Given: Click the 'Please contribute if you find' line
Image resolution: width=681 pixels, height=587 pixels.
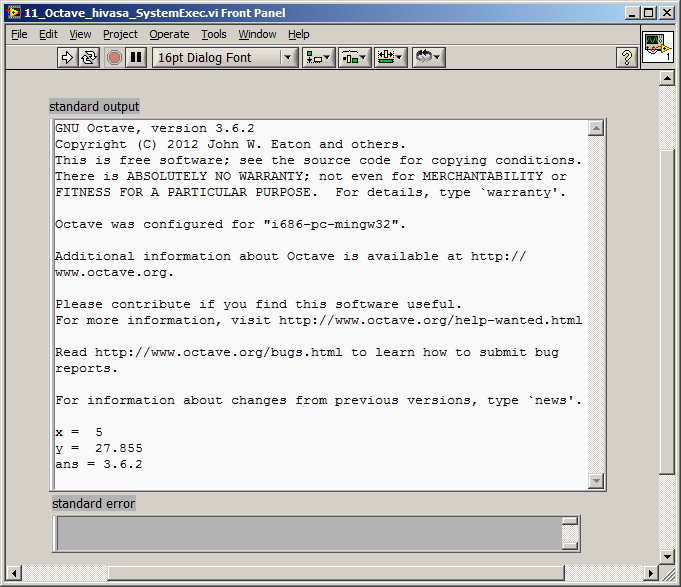Looking at the screenshot, I should click(x=258, y=304).
